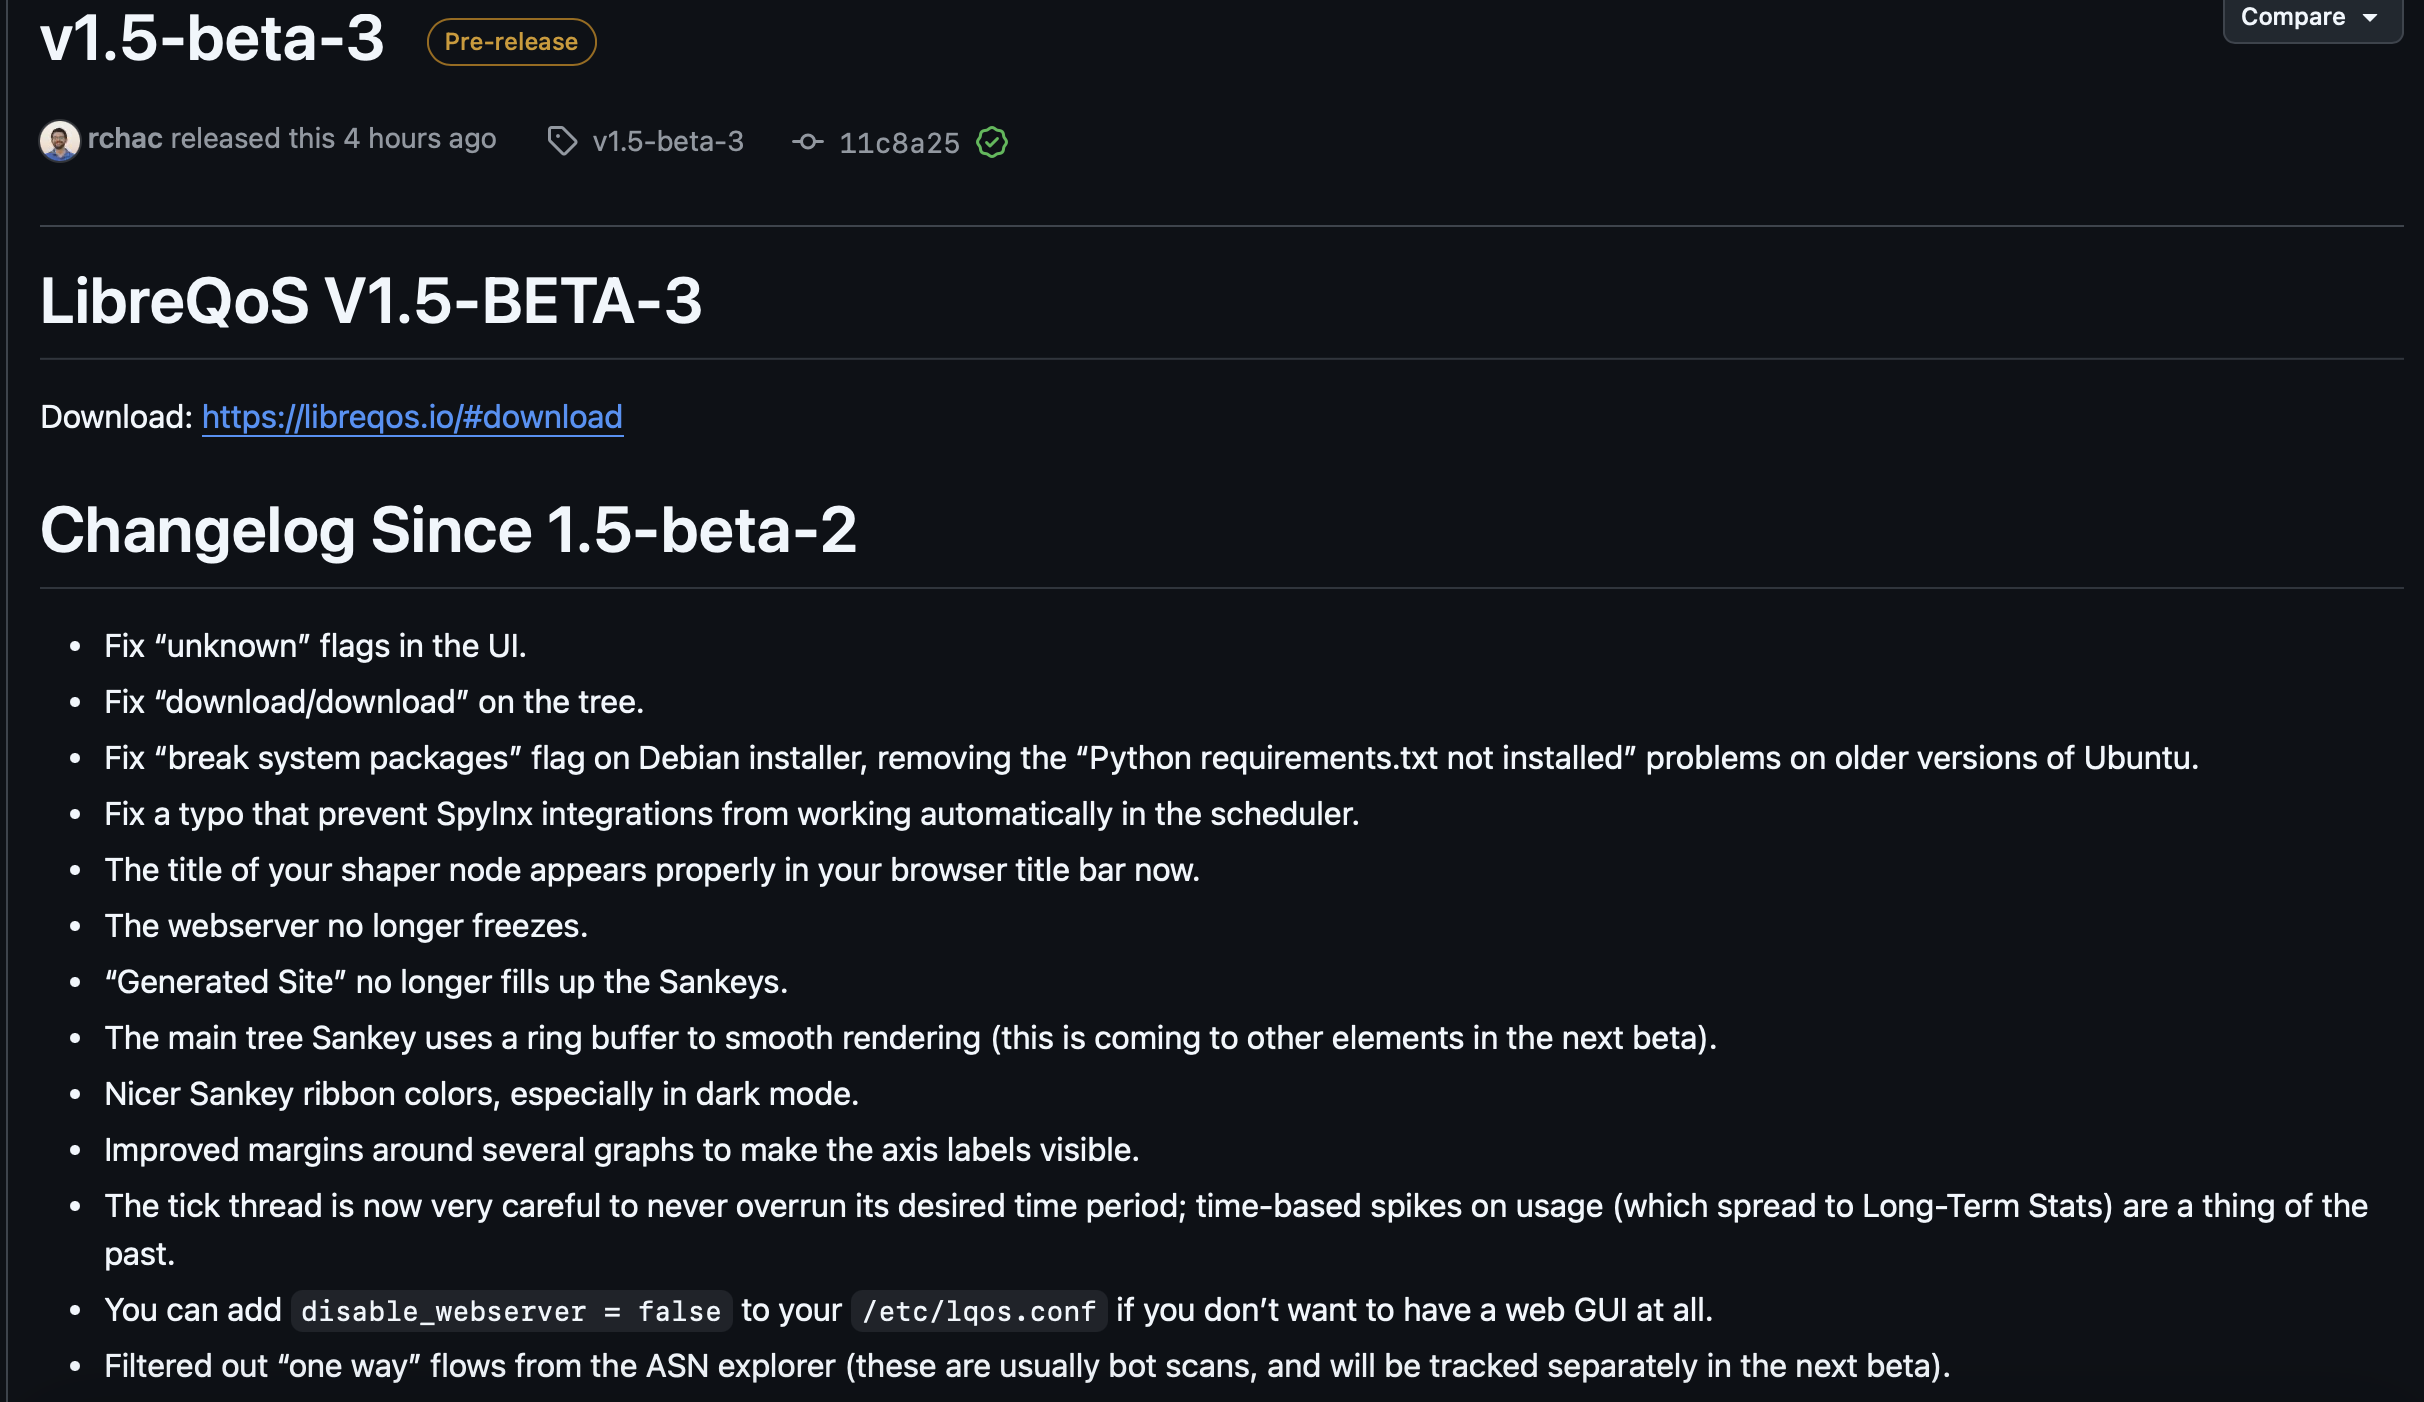Click the rchac user avatar

(59, 141)
